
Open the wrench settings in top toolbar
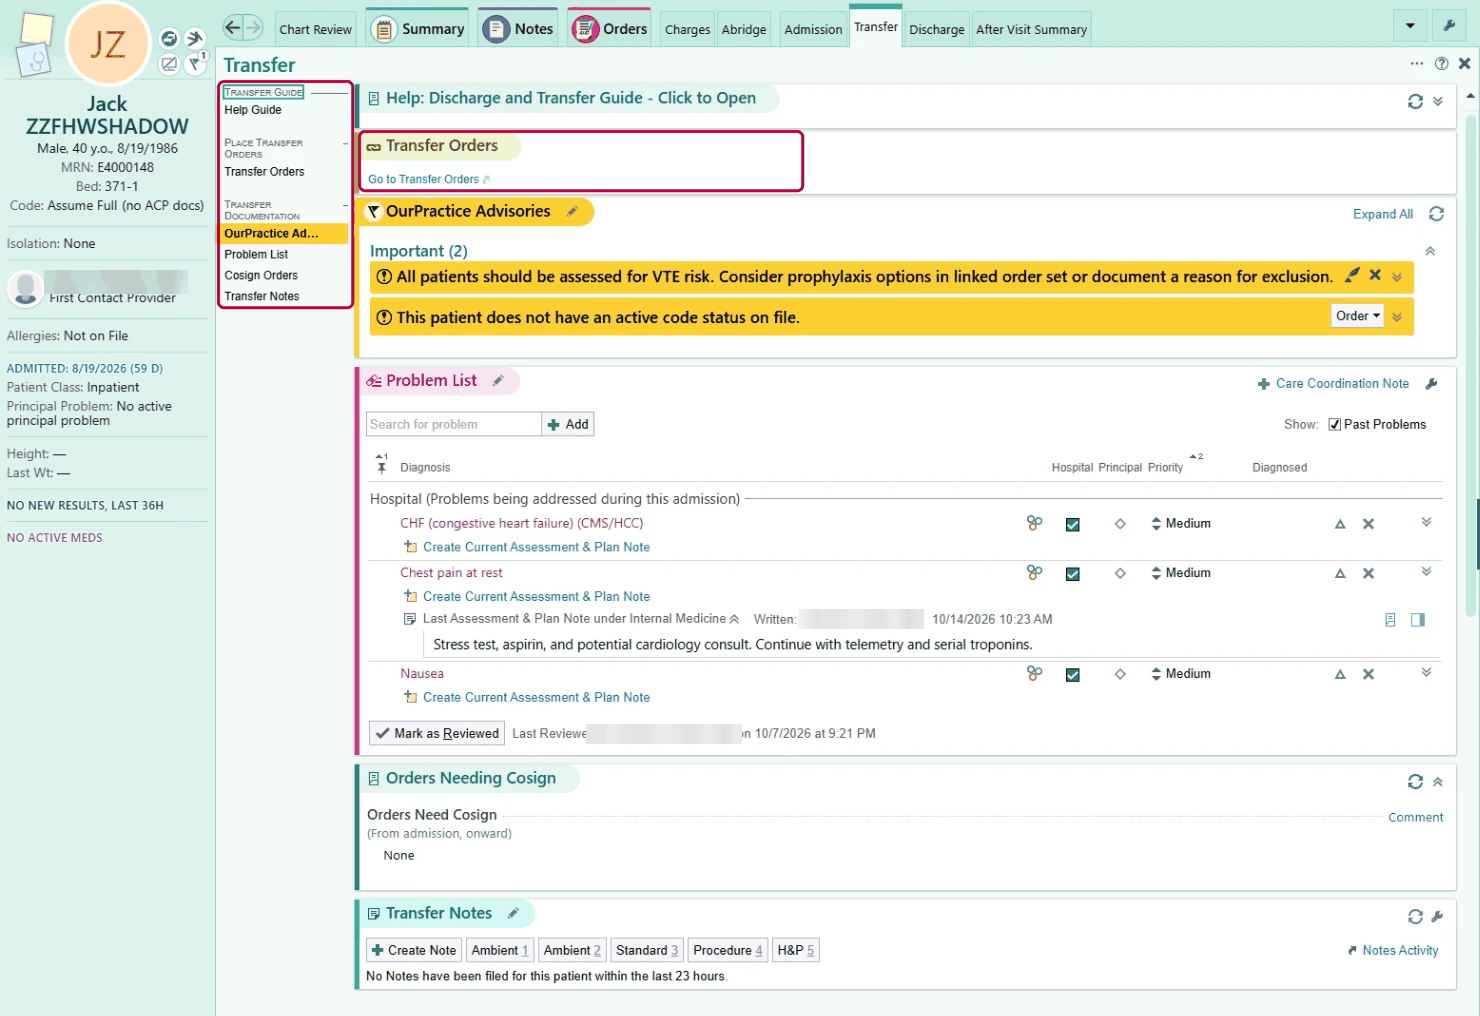coord(1448,26)
